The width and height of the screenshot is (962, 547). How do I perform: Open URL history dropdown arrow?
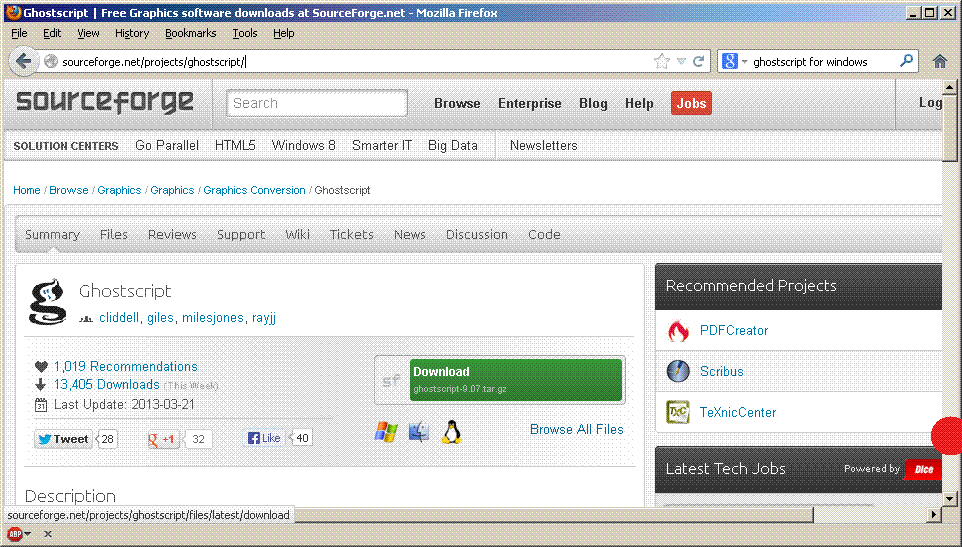click(681, 61)
